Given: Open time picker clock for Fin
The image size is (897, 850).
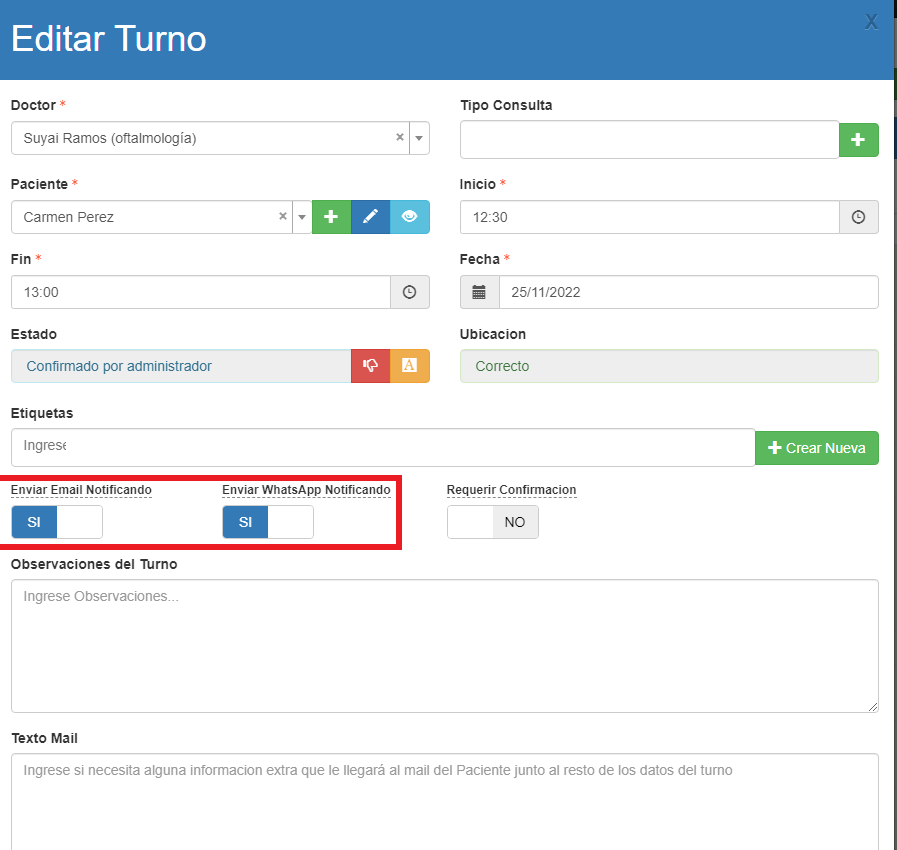Looking at the screenshot, I should click(x=409, y=292).
